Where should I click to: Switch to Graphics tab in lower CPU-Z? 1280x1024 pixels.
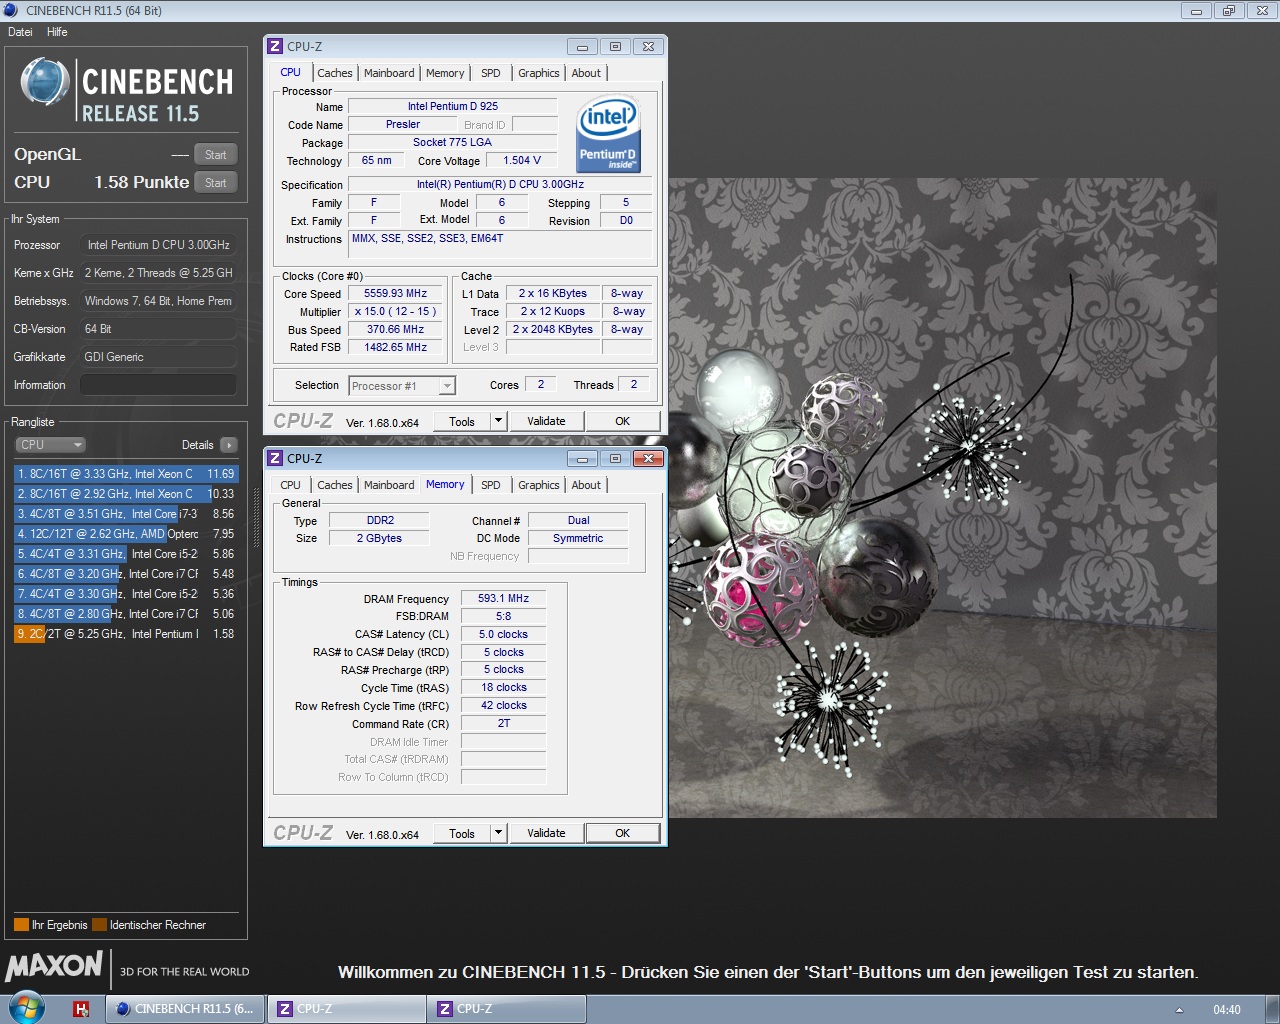[539, 485]
